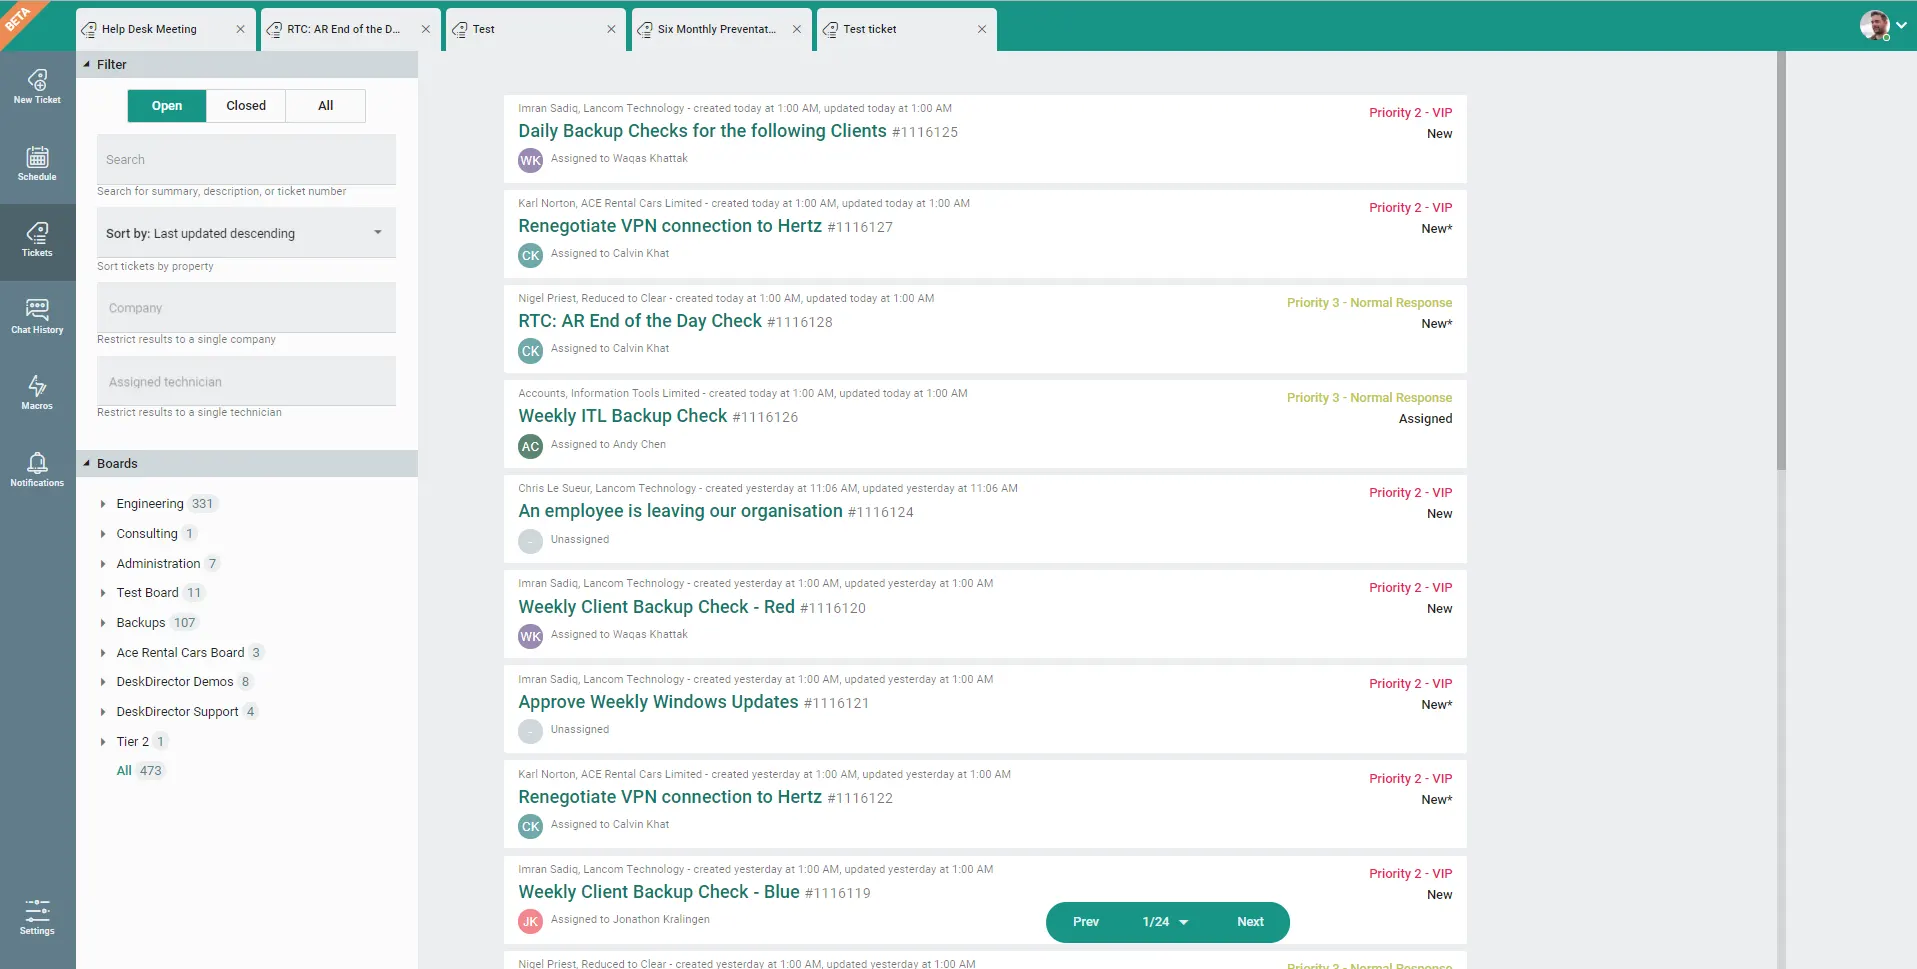Expand the Backups board
Image resolution: width=1917 pixels, height=969 pixels.
(103, 623)
